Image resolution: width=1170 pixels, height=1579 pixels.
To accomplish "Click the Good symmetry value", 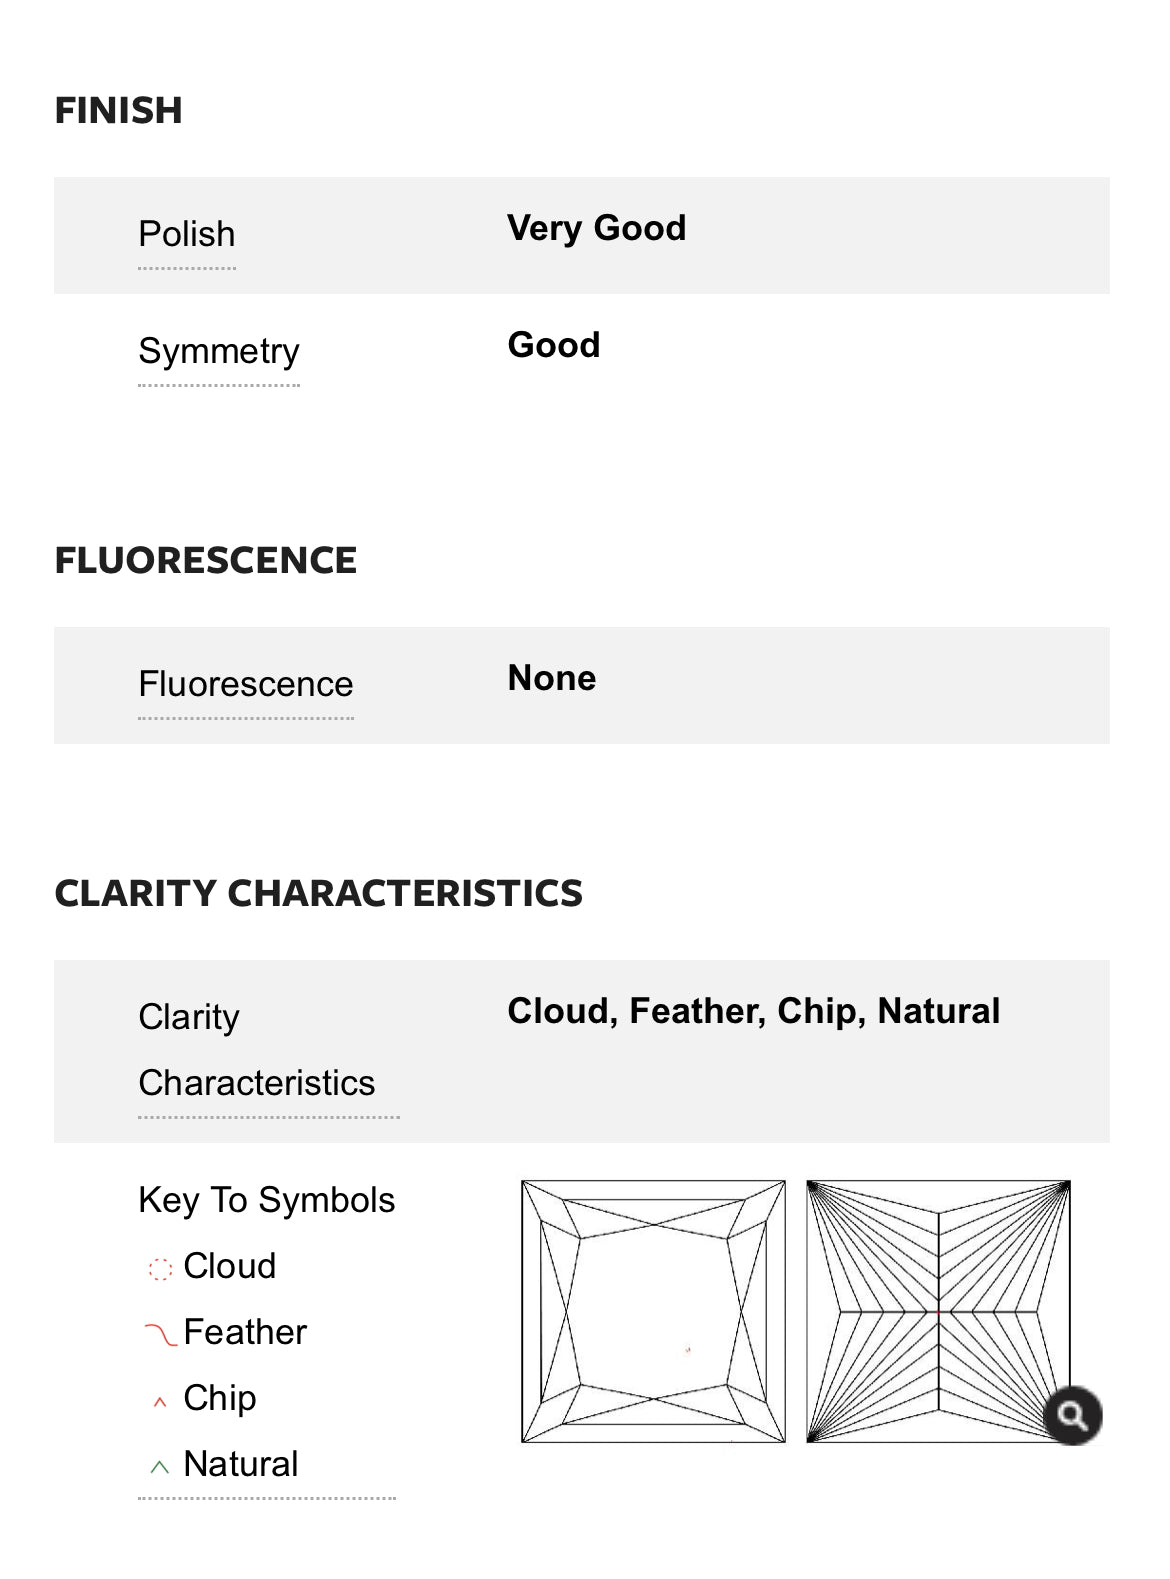I will coord(554,346).
